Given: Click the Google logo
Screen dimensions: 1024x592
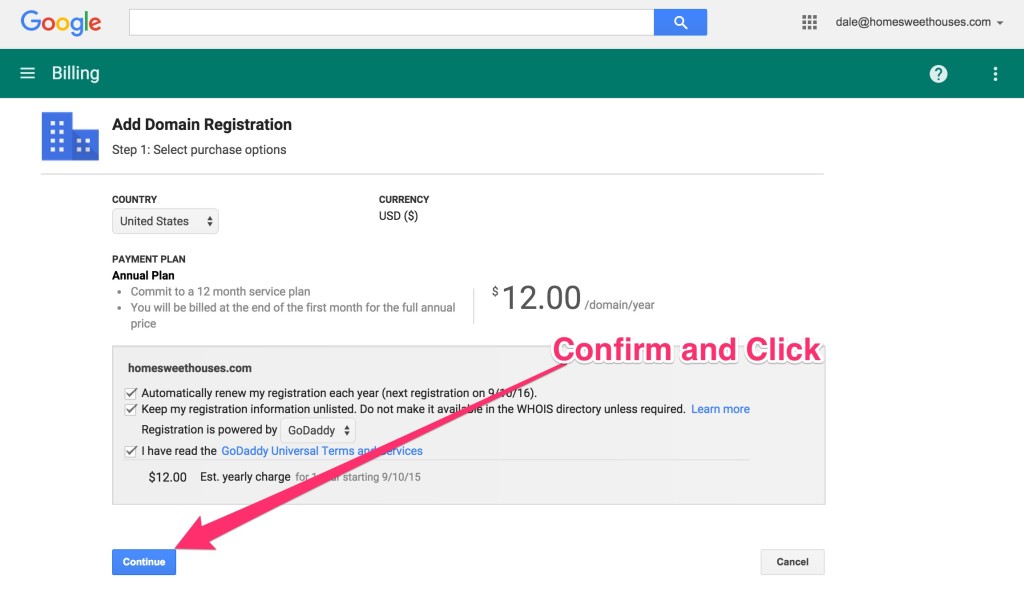Looking at the screenshot, I should tap(60, 22).
